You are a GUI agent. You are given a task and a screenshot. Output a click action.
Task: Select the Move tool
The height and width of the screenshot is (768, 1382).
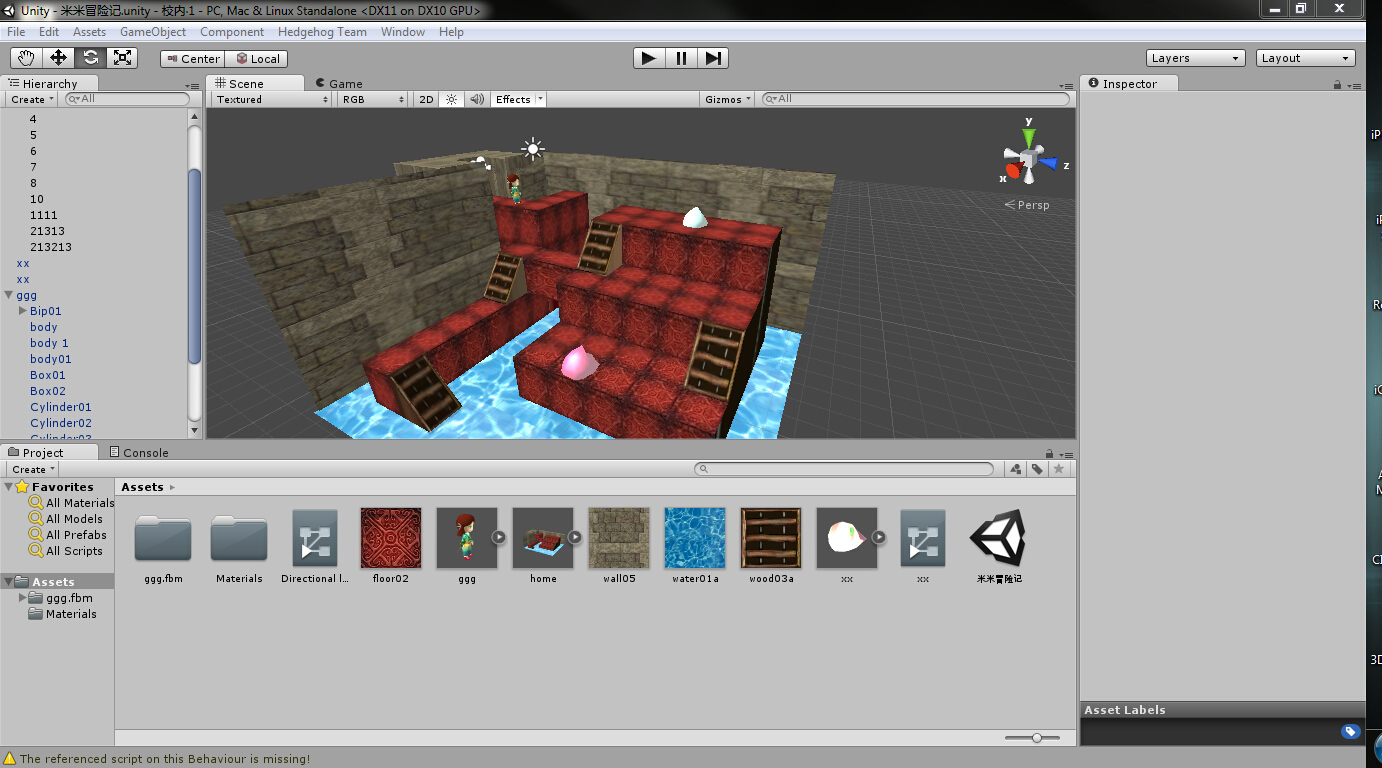[58, 58]
